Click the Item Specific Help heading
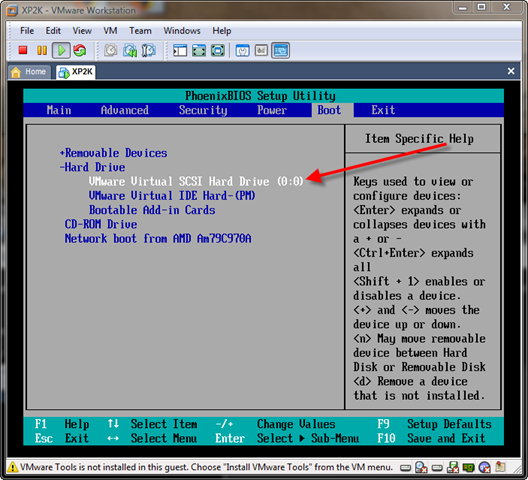The height and width of the screenshot is (480, 528). click(x=419, y=138)
